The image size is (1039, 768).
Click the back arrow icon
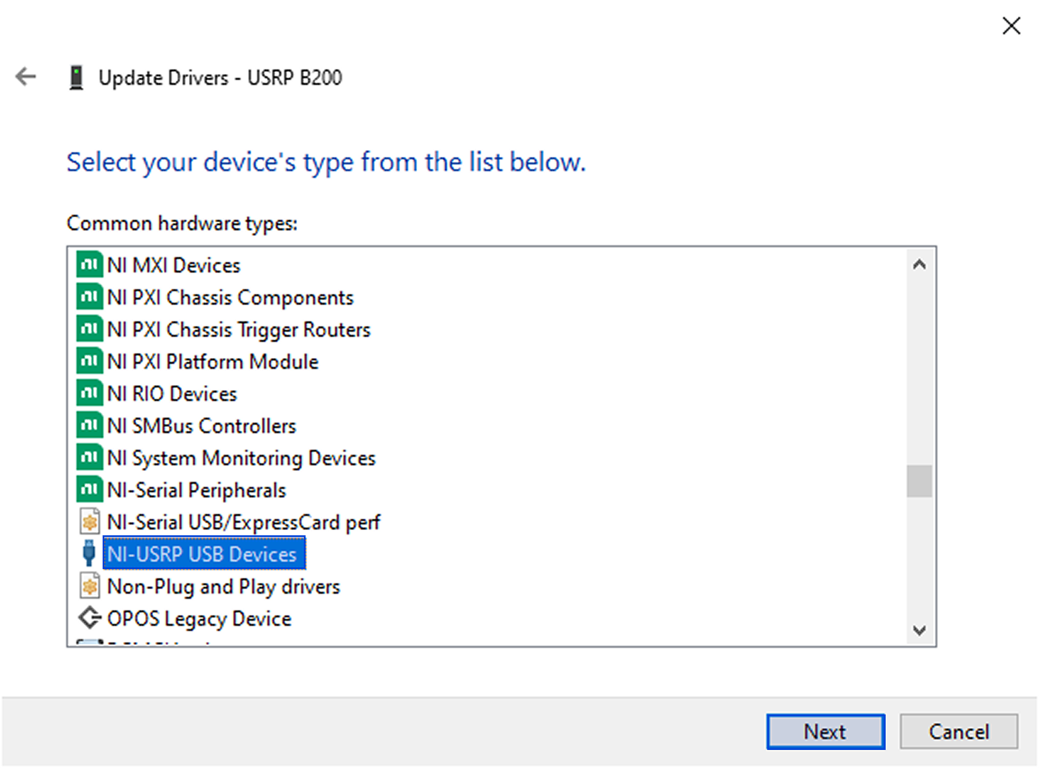pyautogui.click(x=26, y=77)
